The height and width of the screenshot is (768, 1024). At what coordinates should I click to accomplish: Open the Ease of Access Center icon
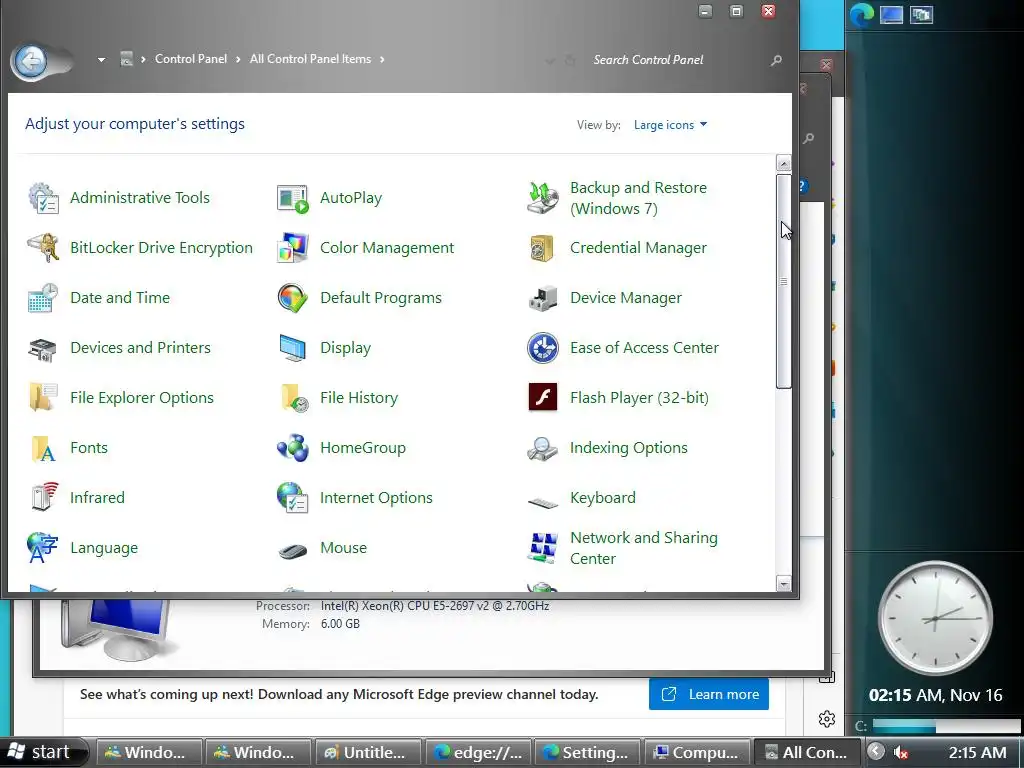coord(543,348)
